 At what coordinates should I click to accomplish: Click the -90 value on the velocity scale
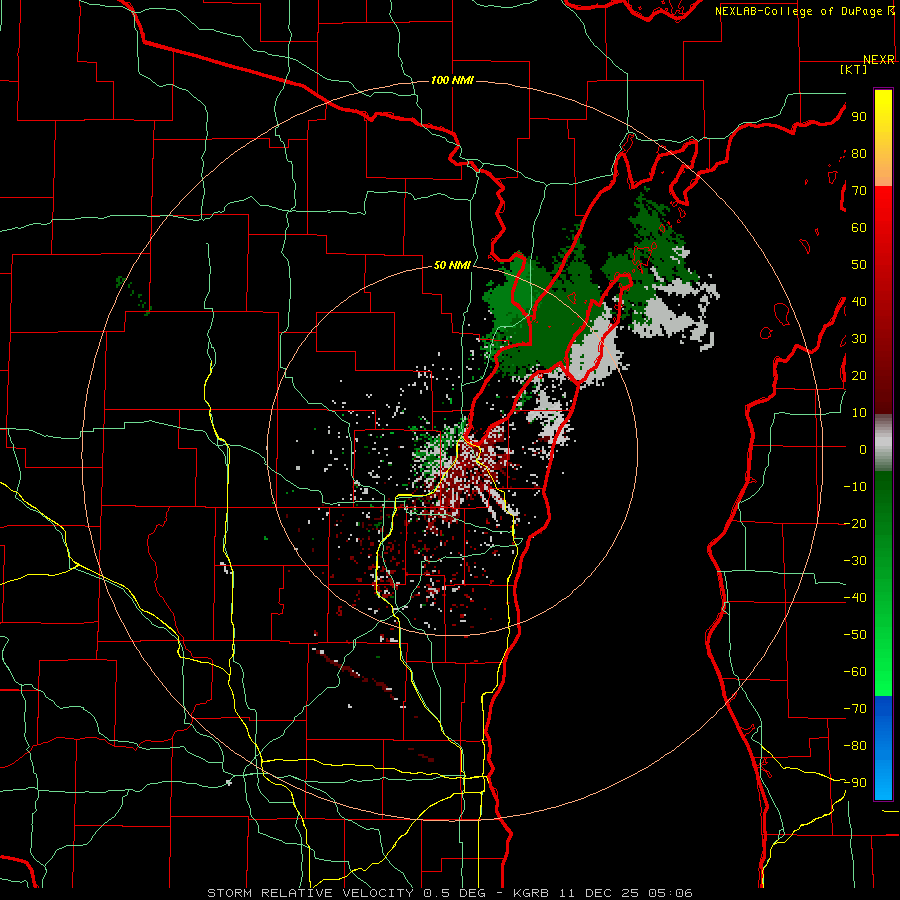855,783
